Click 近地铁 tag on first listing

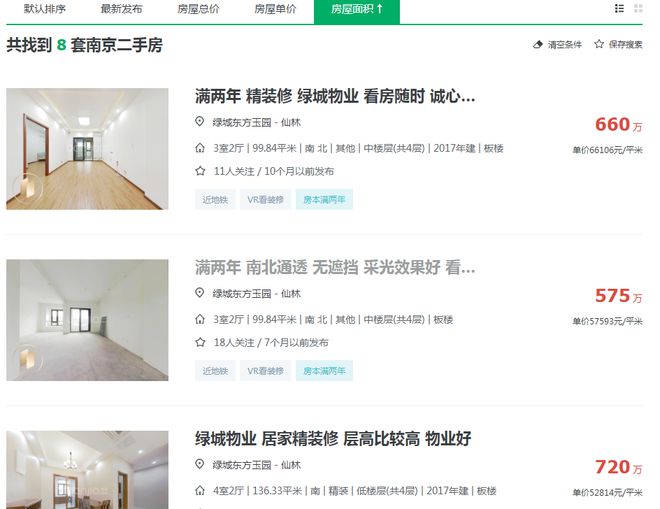tap(215, 200)
